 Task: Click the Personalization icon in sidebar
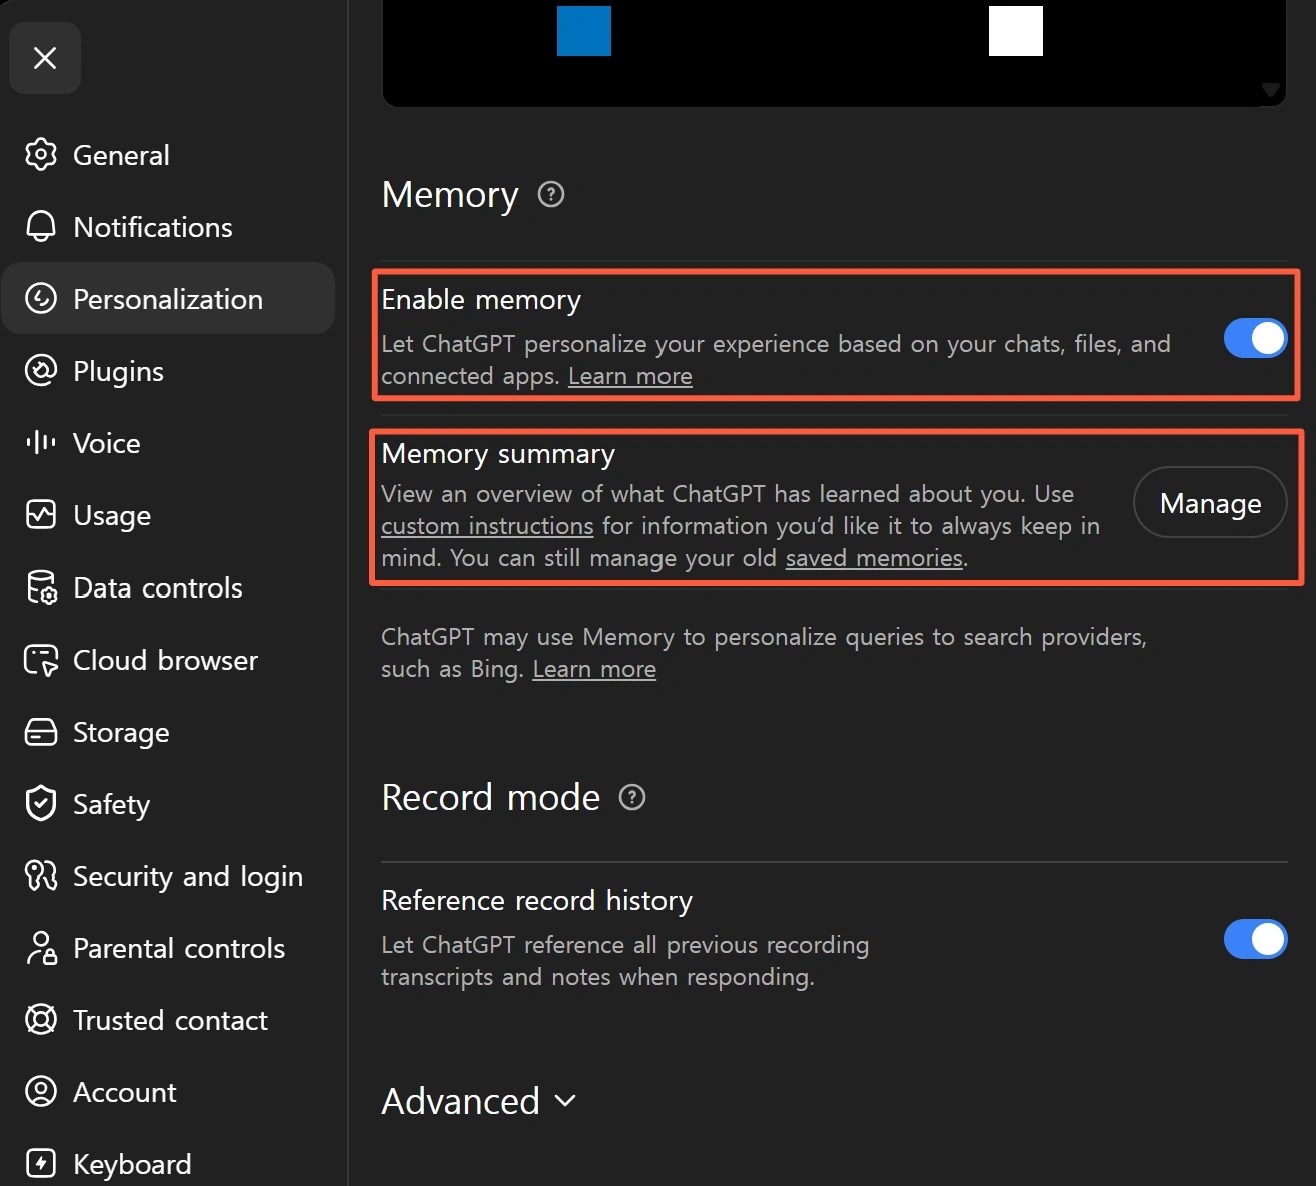coord(41,299)
